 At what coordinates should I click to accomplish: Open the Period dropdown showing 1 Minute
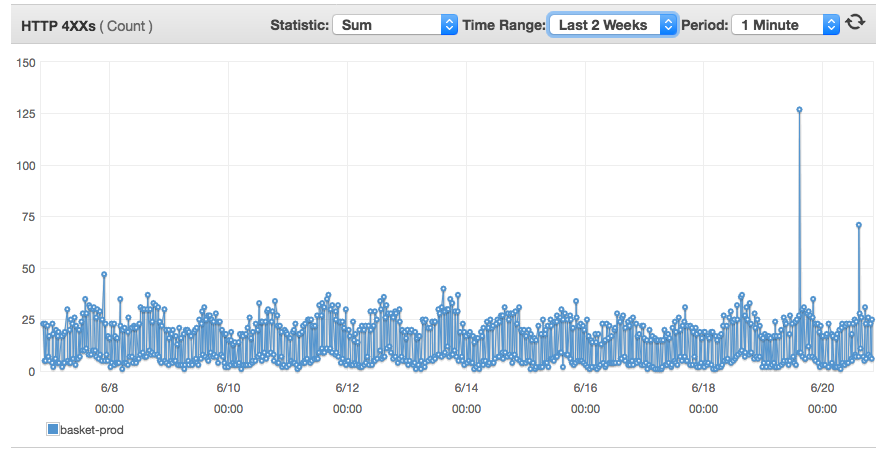(785, 25)
